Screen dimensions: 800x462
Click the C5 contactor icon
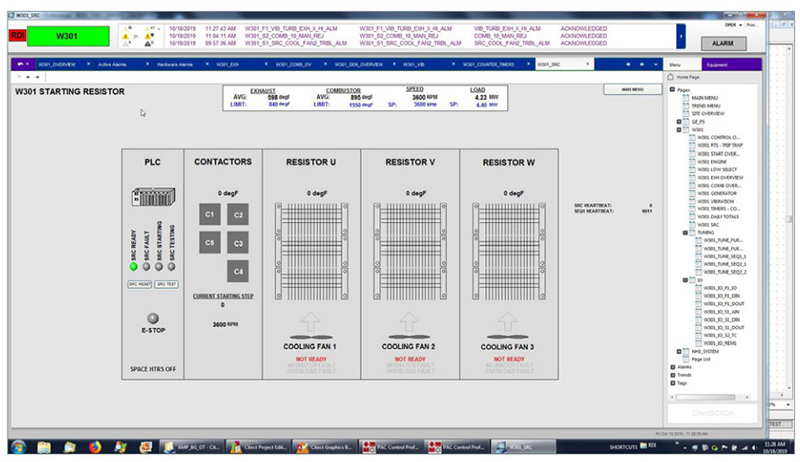click(x=210, y=243)
